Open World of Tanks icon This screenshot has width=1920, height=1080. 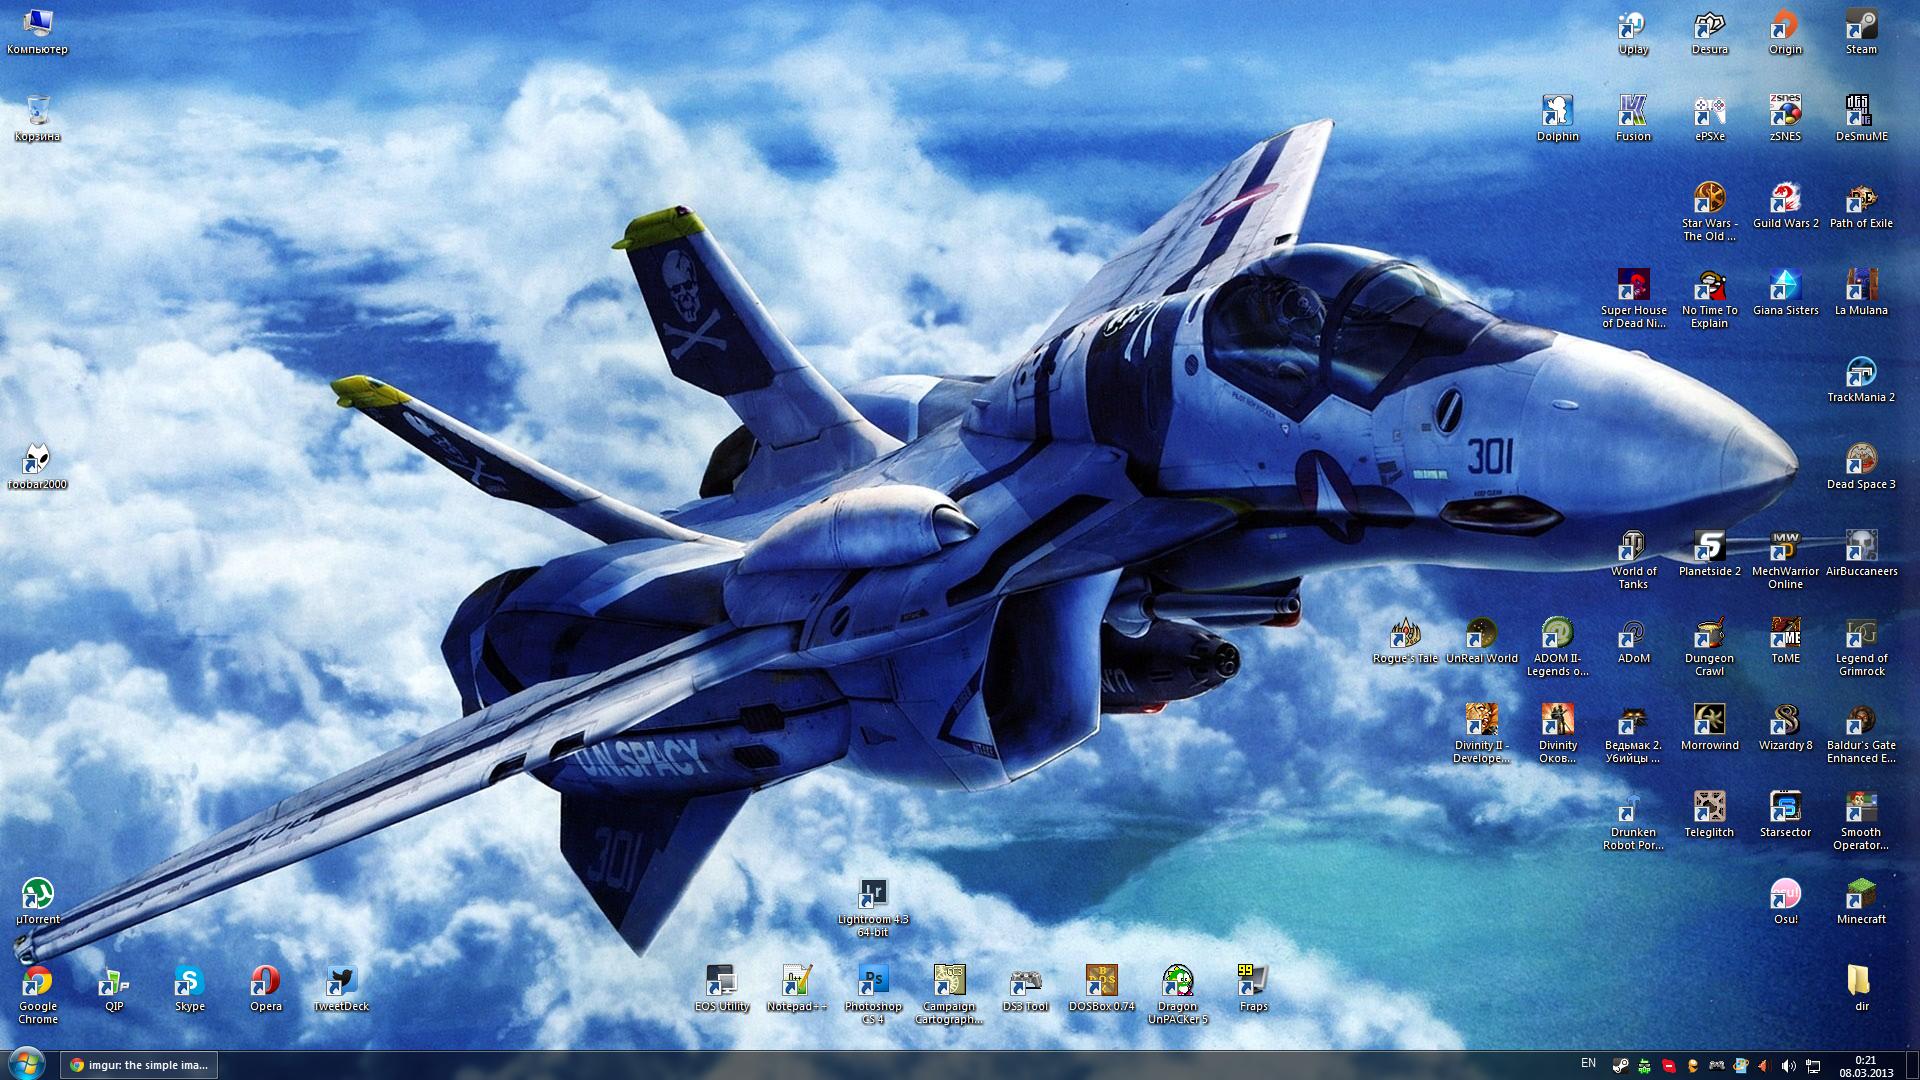click(1633, 549)
